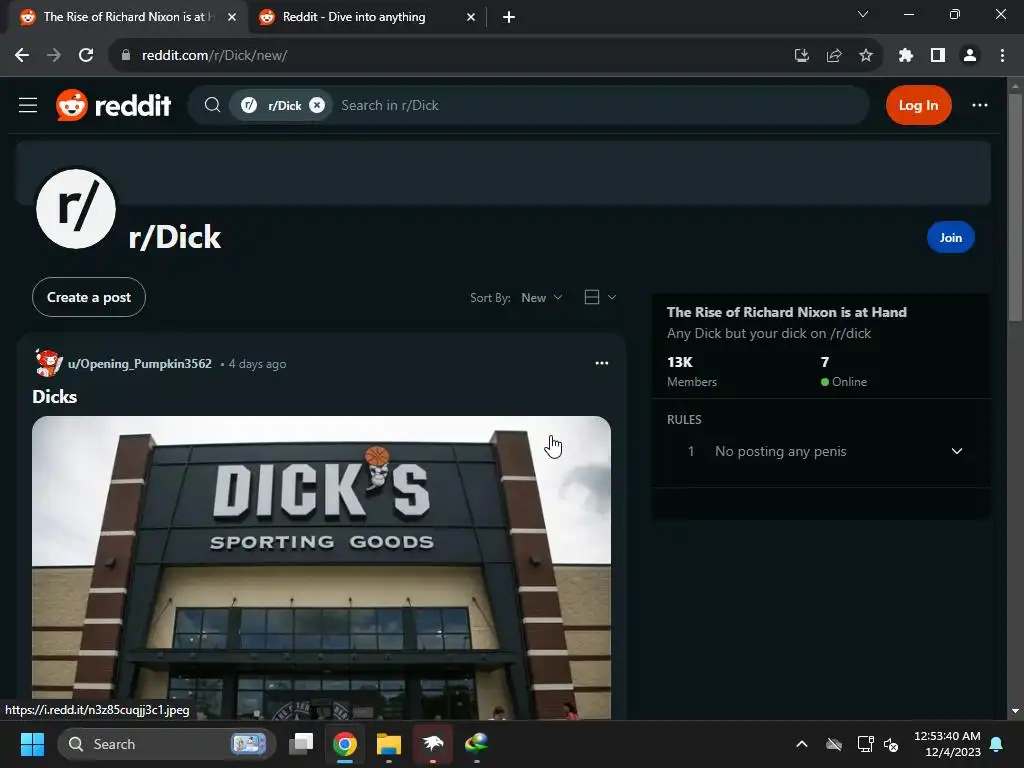Close the Reddit - Dive into anything tab
The height and width of the screenshot is (768, 1024).
(471, 17)
